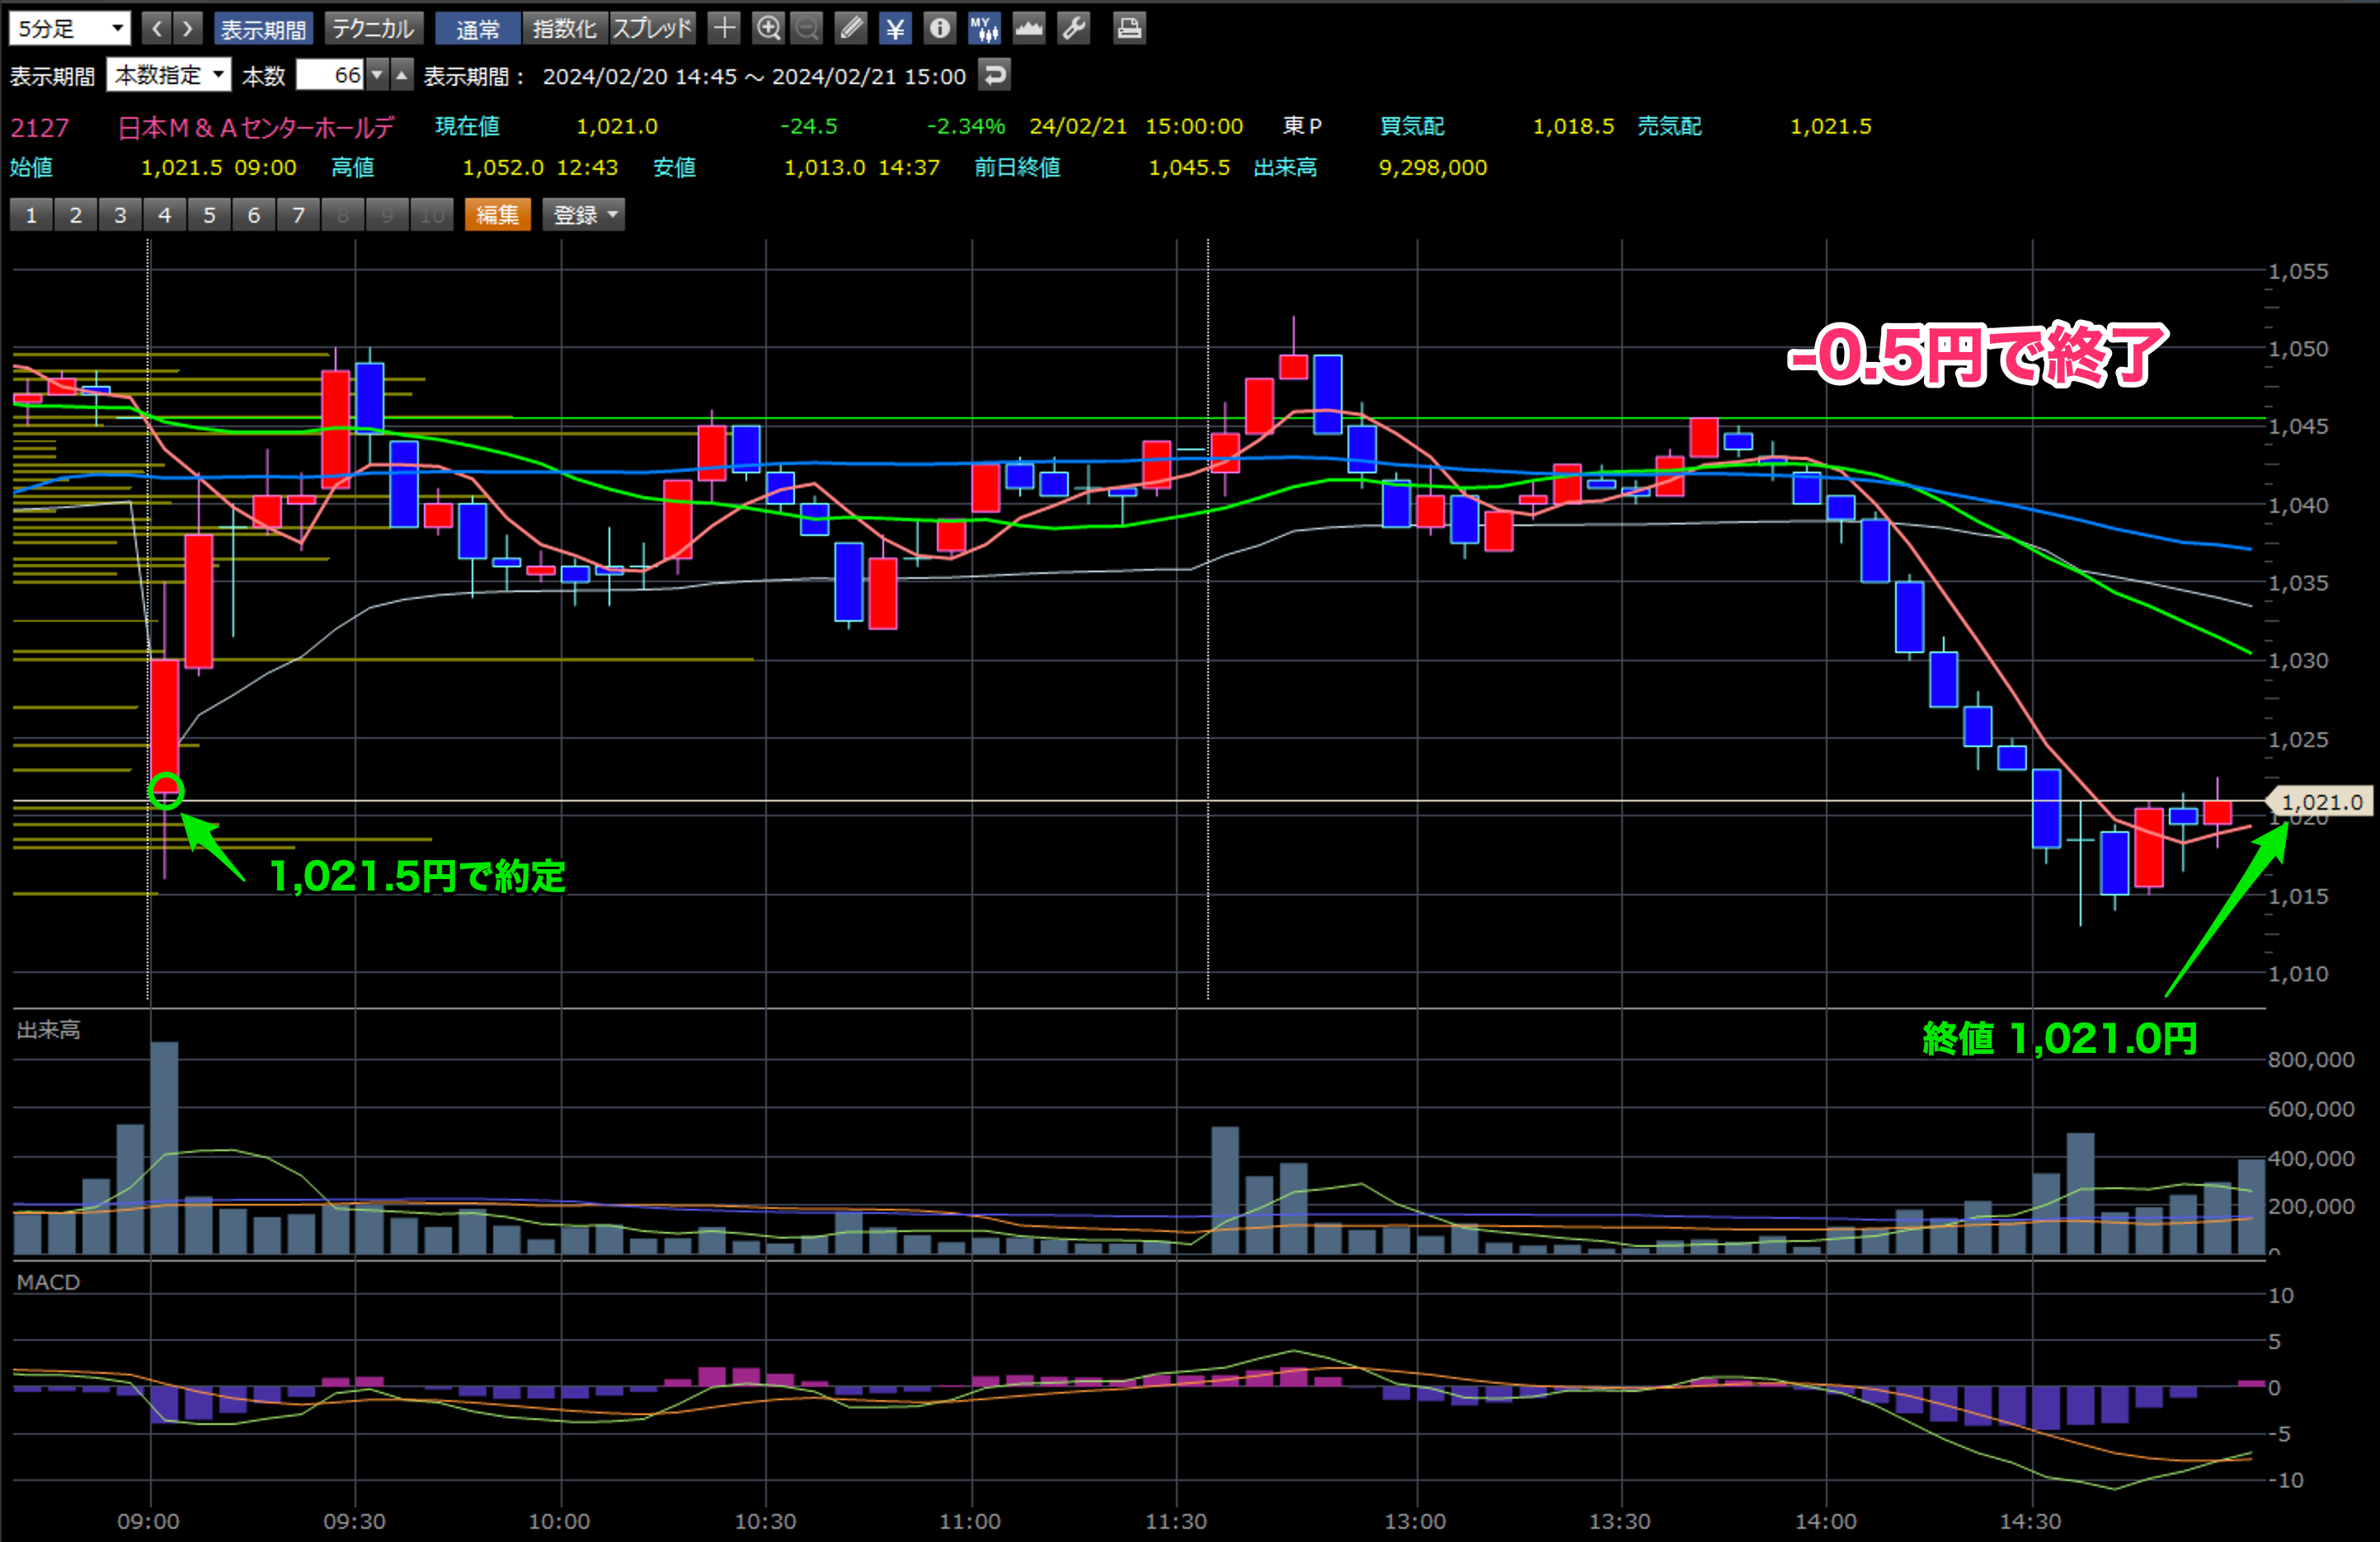Click the 本数 input field showing 66
This screenshot has width=2380, height=1542.
point(331,75)
